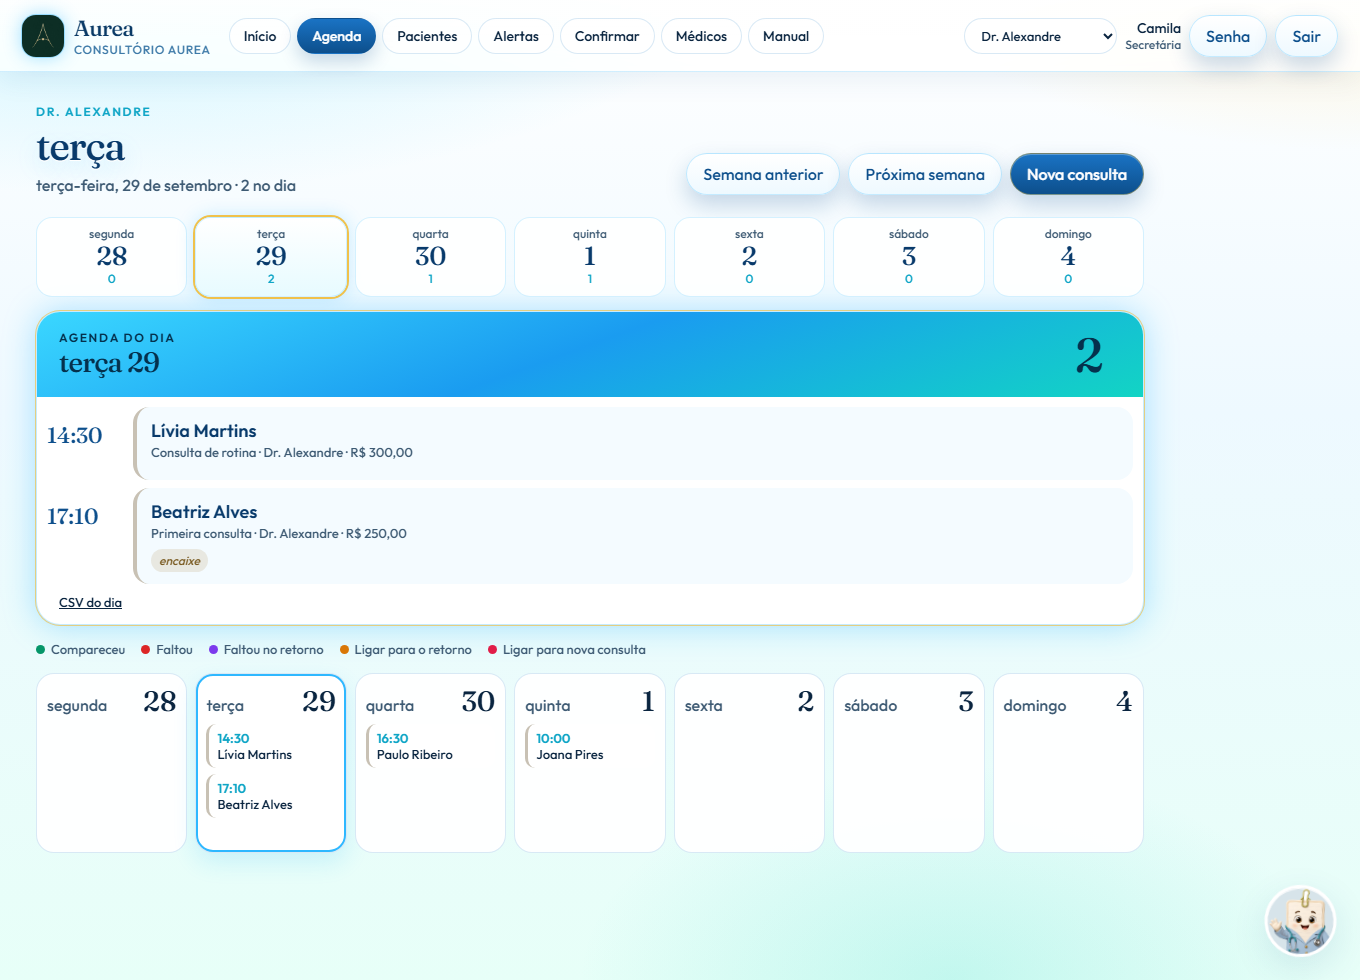Open the 10:00 Joana Pires entry

(x=589, y=746)
